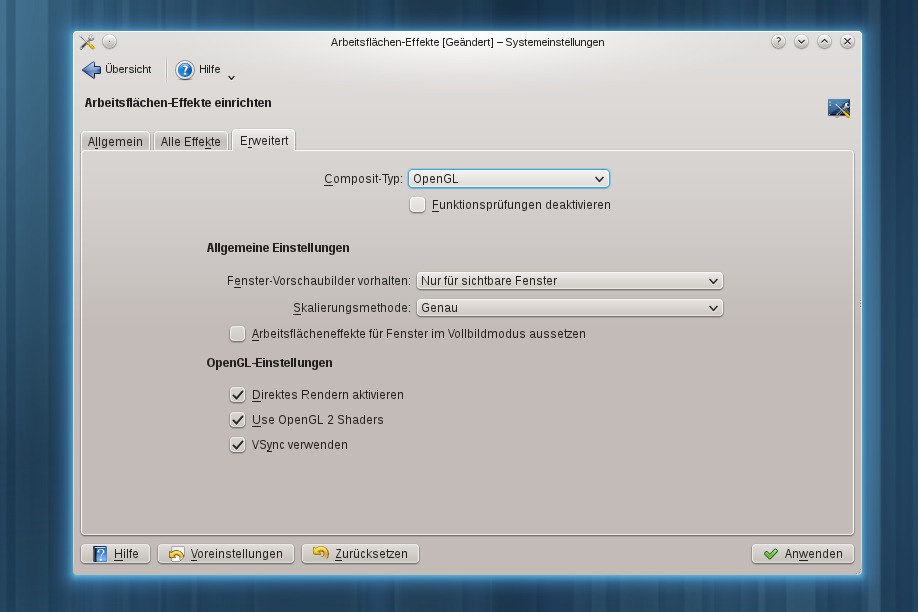
Task: Click the Composit-Typ label
Action: point(364,179)
